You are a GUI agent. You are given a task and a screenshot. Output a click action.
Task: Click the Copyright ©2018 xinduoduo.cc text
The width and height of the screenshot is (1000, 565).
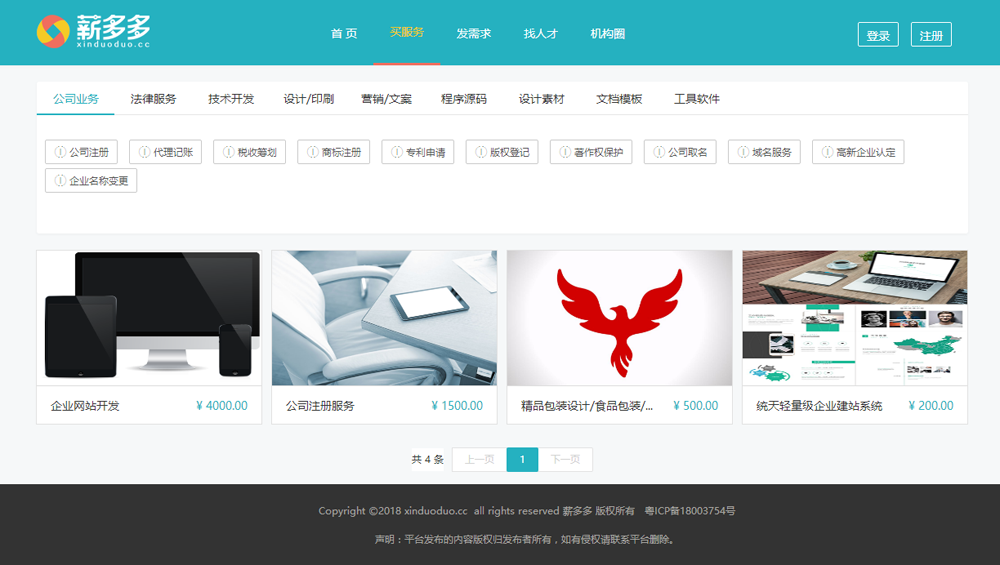pyautogui.click(x=393, y=511)
